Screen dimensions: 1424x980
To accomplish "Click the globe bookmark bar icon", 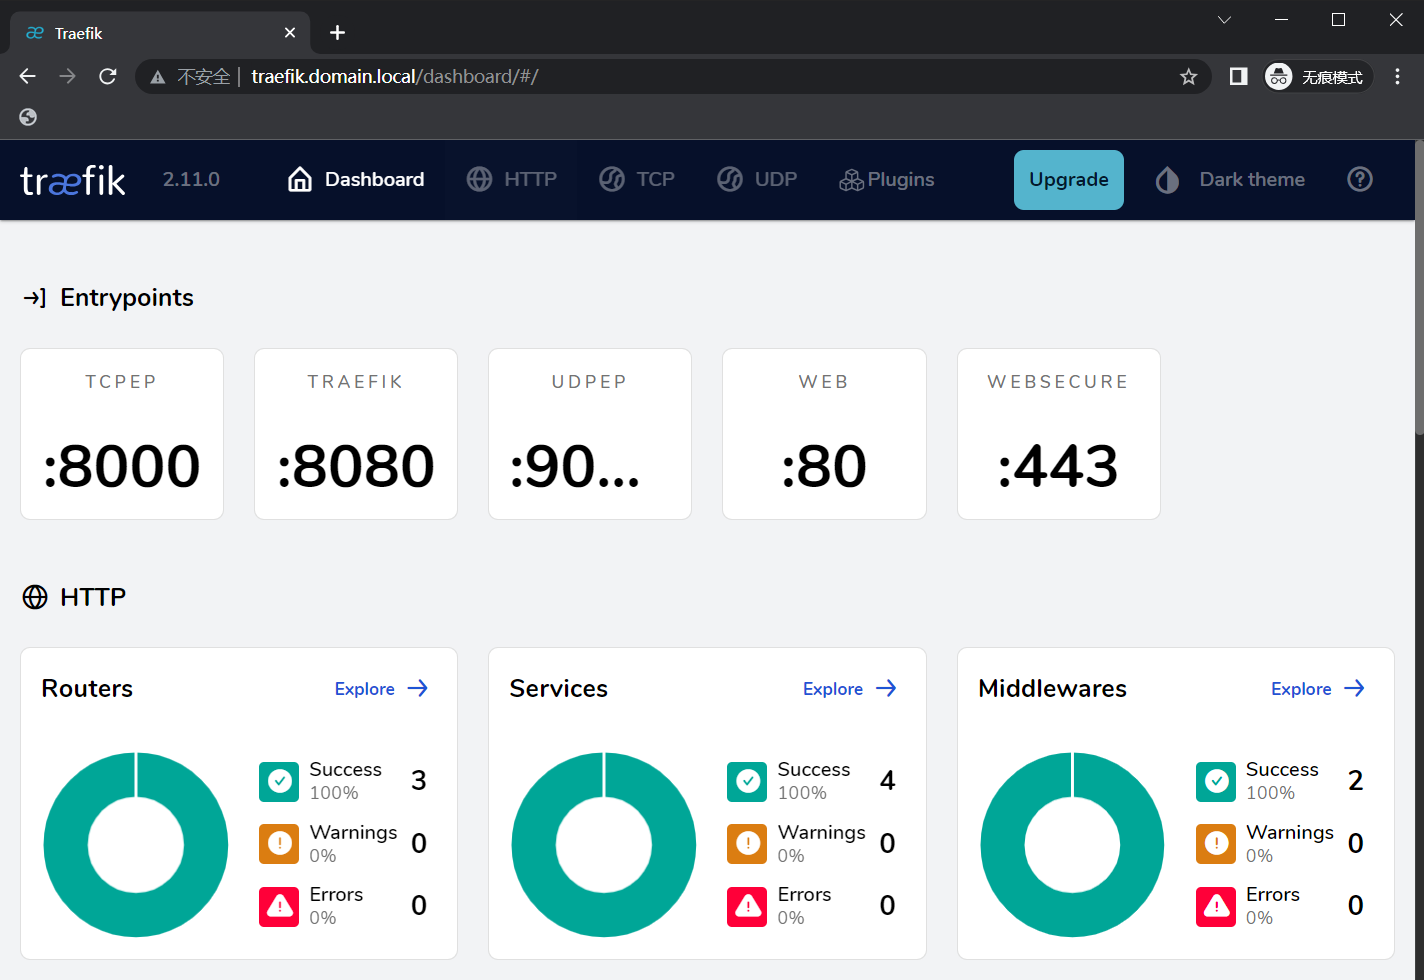I will click(x=28, y=117).
